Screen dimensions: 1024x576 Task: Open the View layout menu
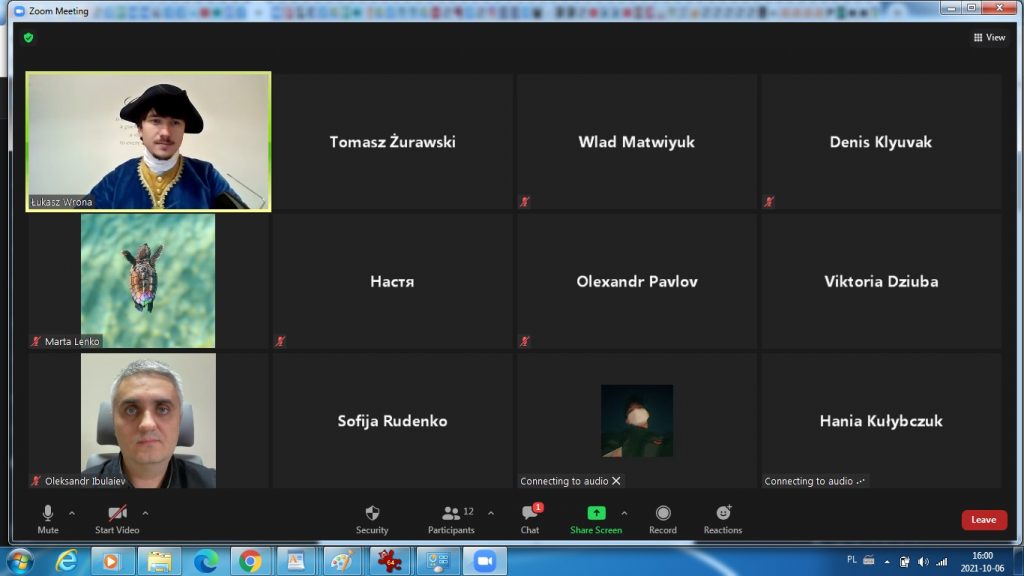(x=989, y=37)
